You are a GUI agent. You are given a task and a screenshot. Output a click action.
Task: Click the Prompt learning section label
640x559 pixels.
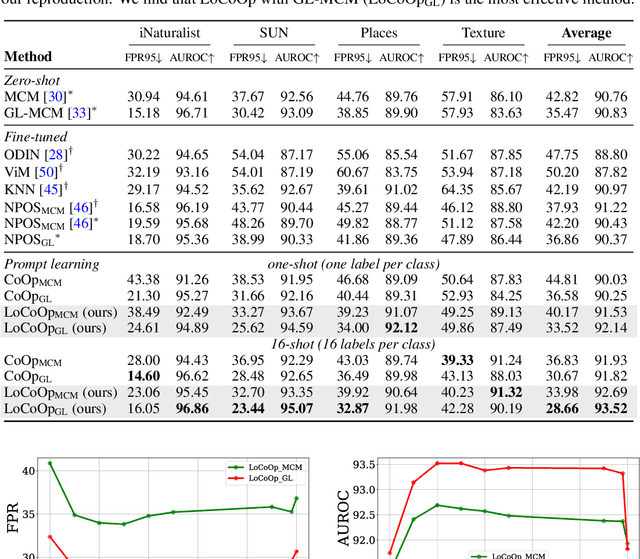[x=51, y=264]
